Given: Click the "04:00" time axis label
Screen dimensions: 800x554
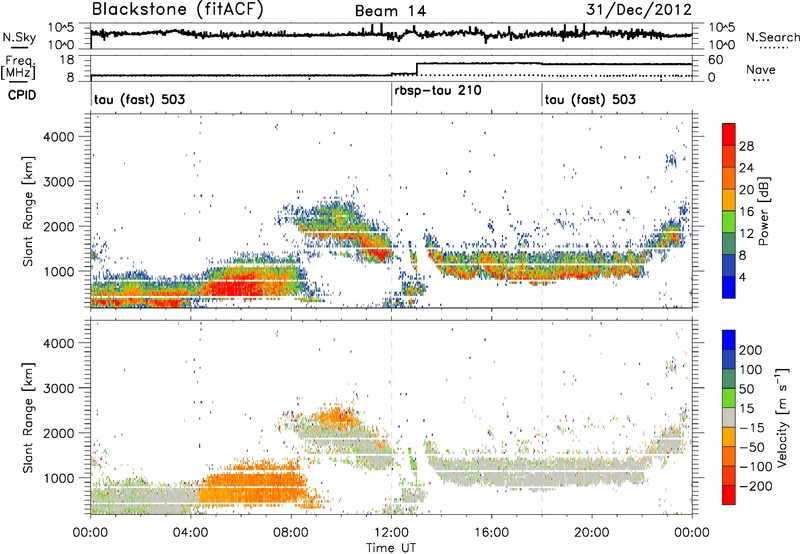Looking at the screenshot, I should (x=191, y=533).
